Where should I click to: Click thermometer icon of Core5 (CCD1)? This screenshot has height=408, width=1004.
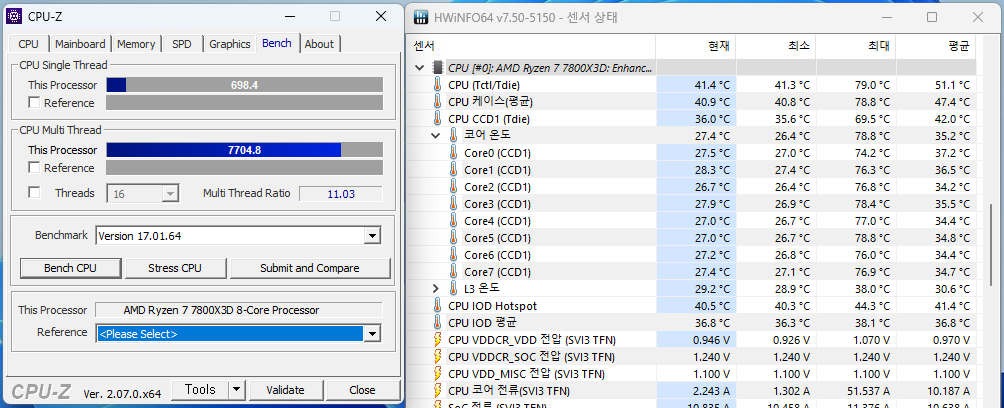(454, 238)
